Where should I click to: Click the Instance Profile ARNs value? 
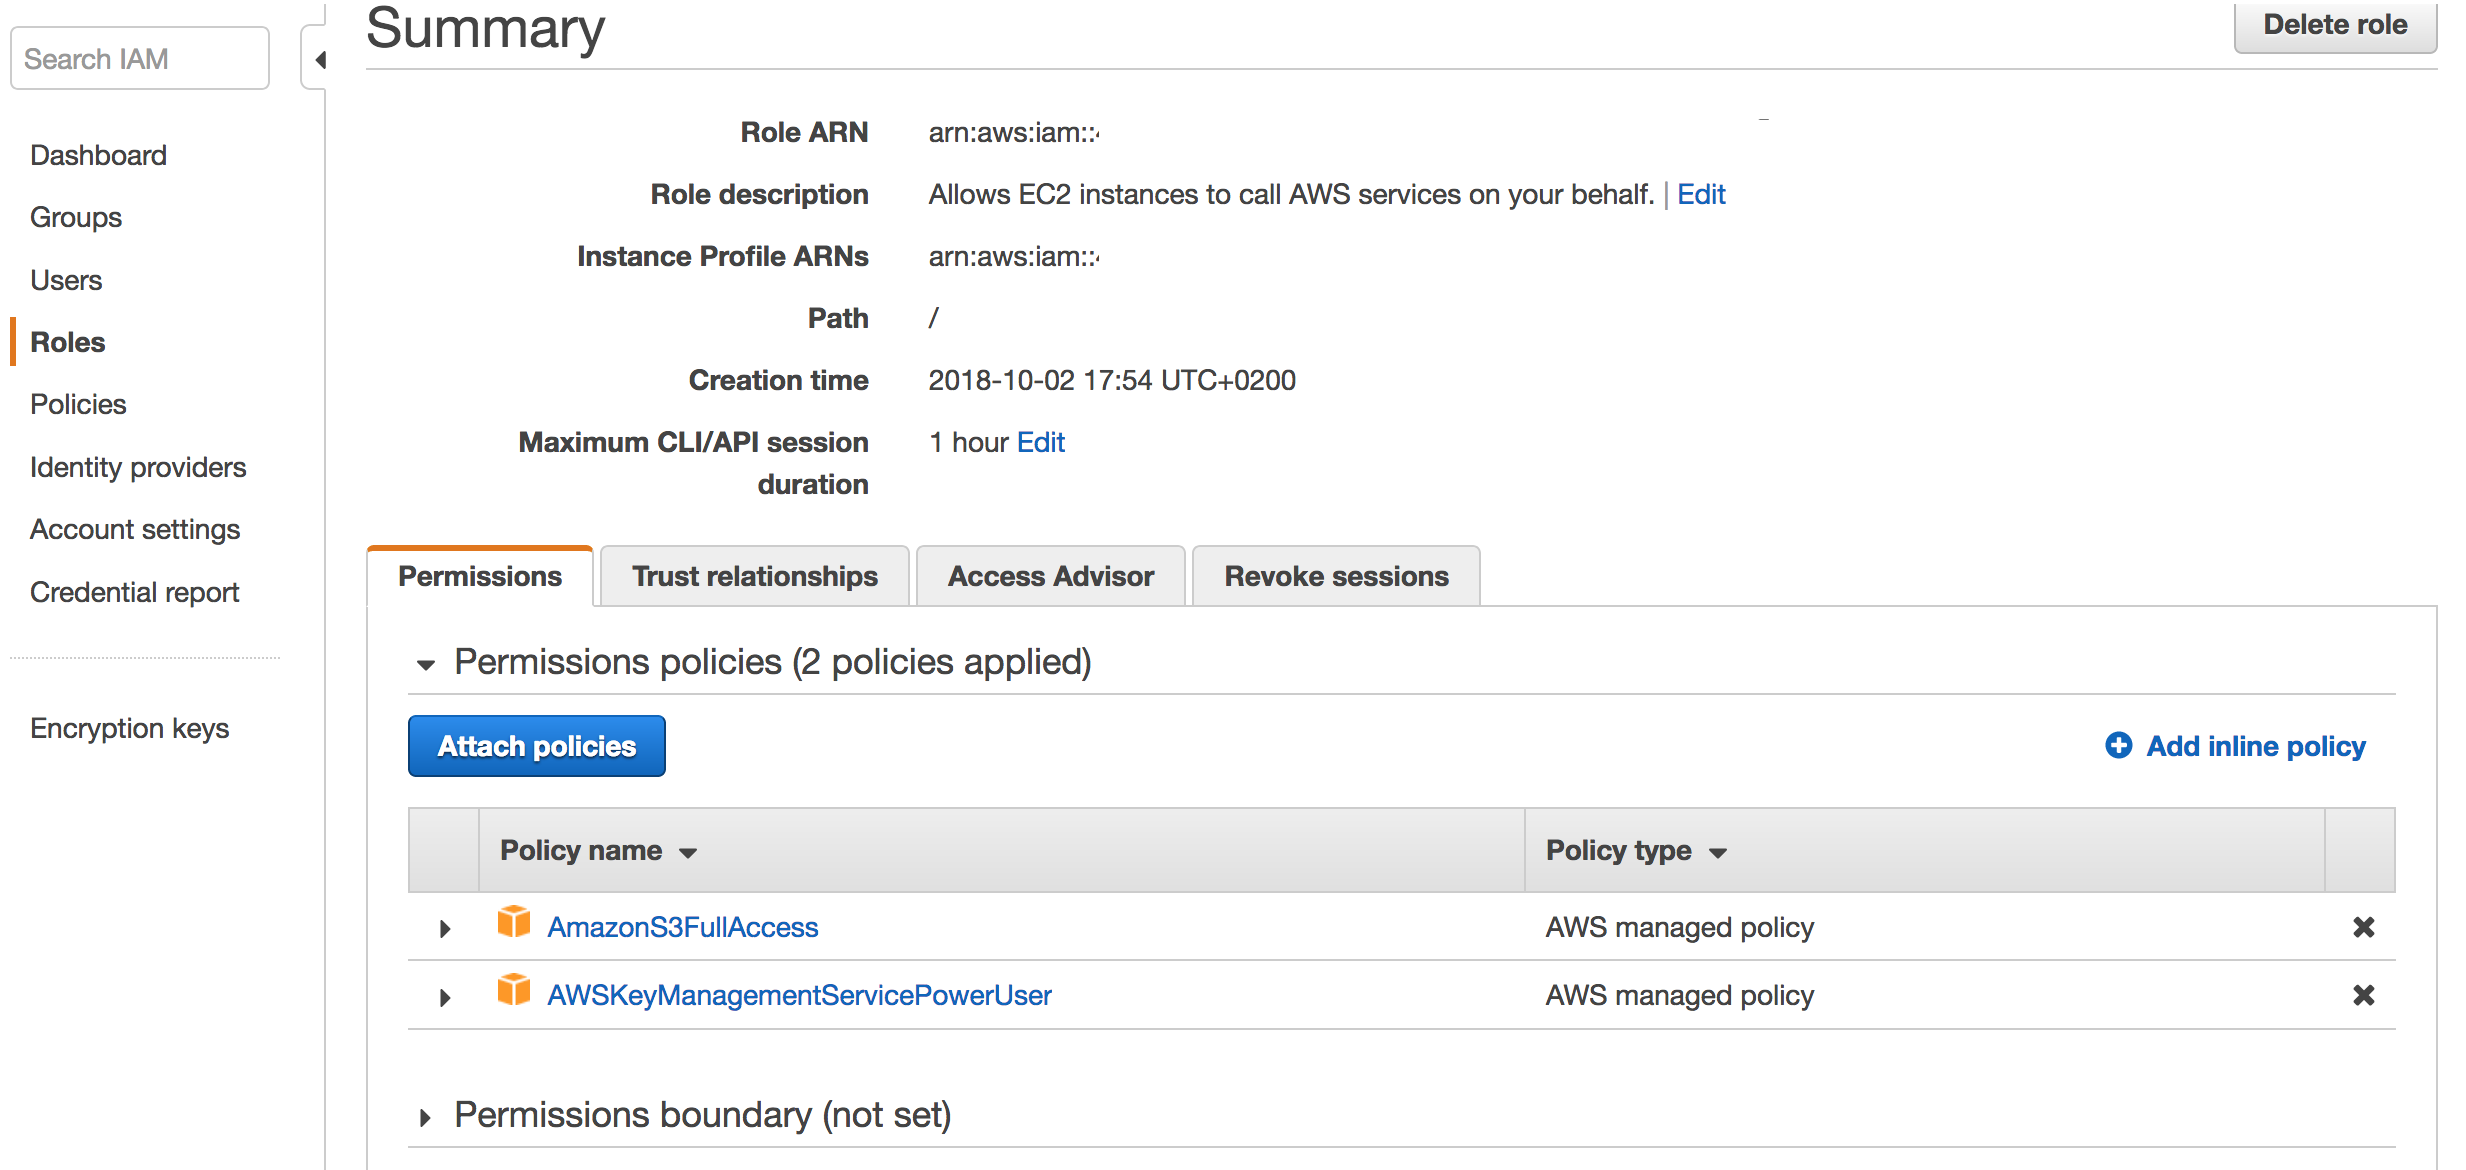tap(1014, 256)
